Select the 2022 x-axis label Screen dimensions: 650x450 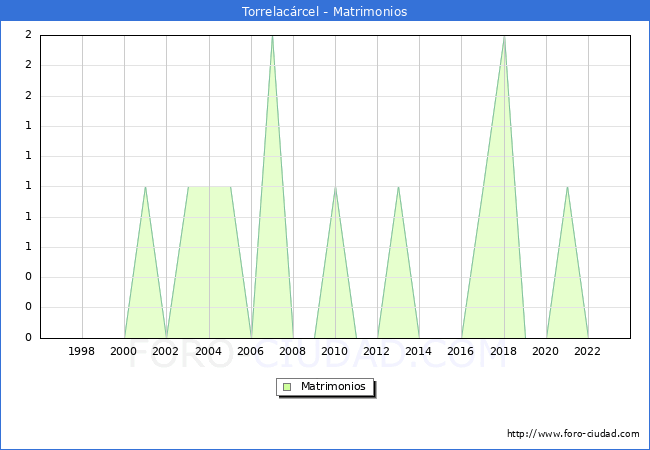(587, 351)
